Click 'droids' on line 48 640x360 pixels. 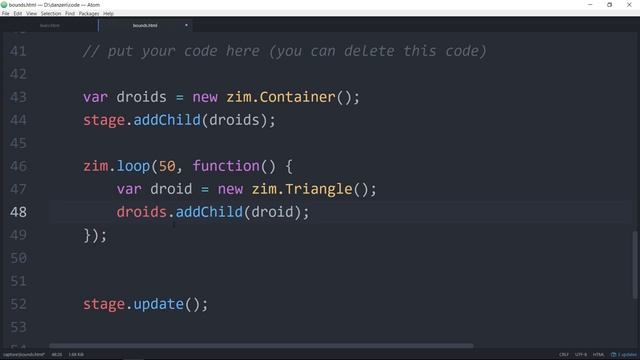point(142,212)
